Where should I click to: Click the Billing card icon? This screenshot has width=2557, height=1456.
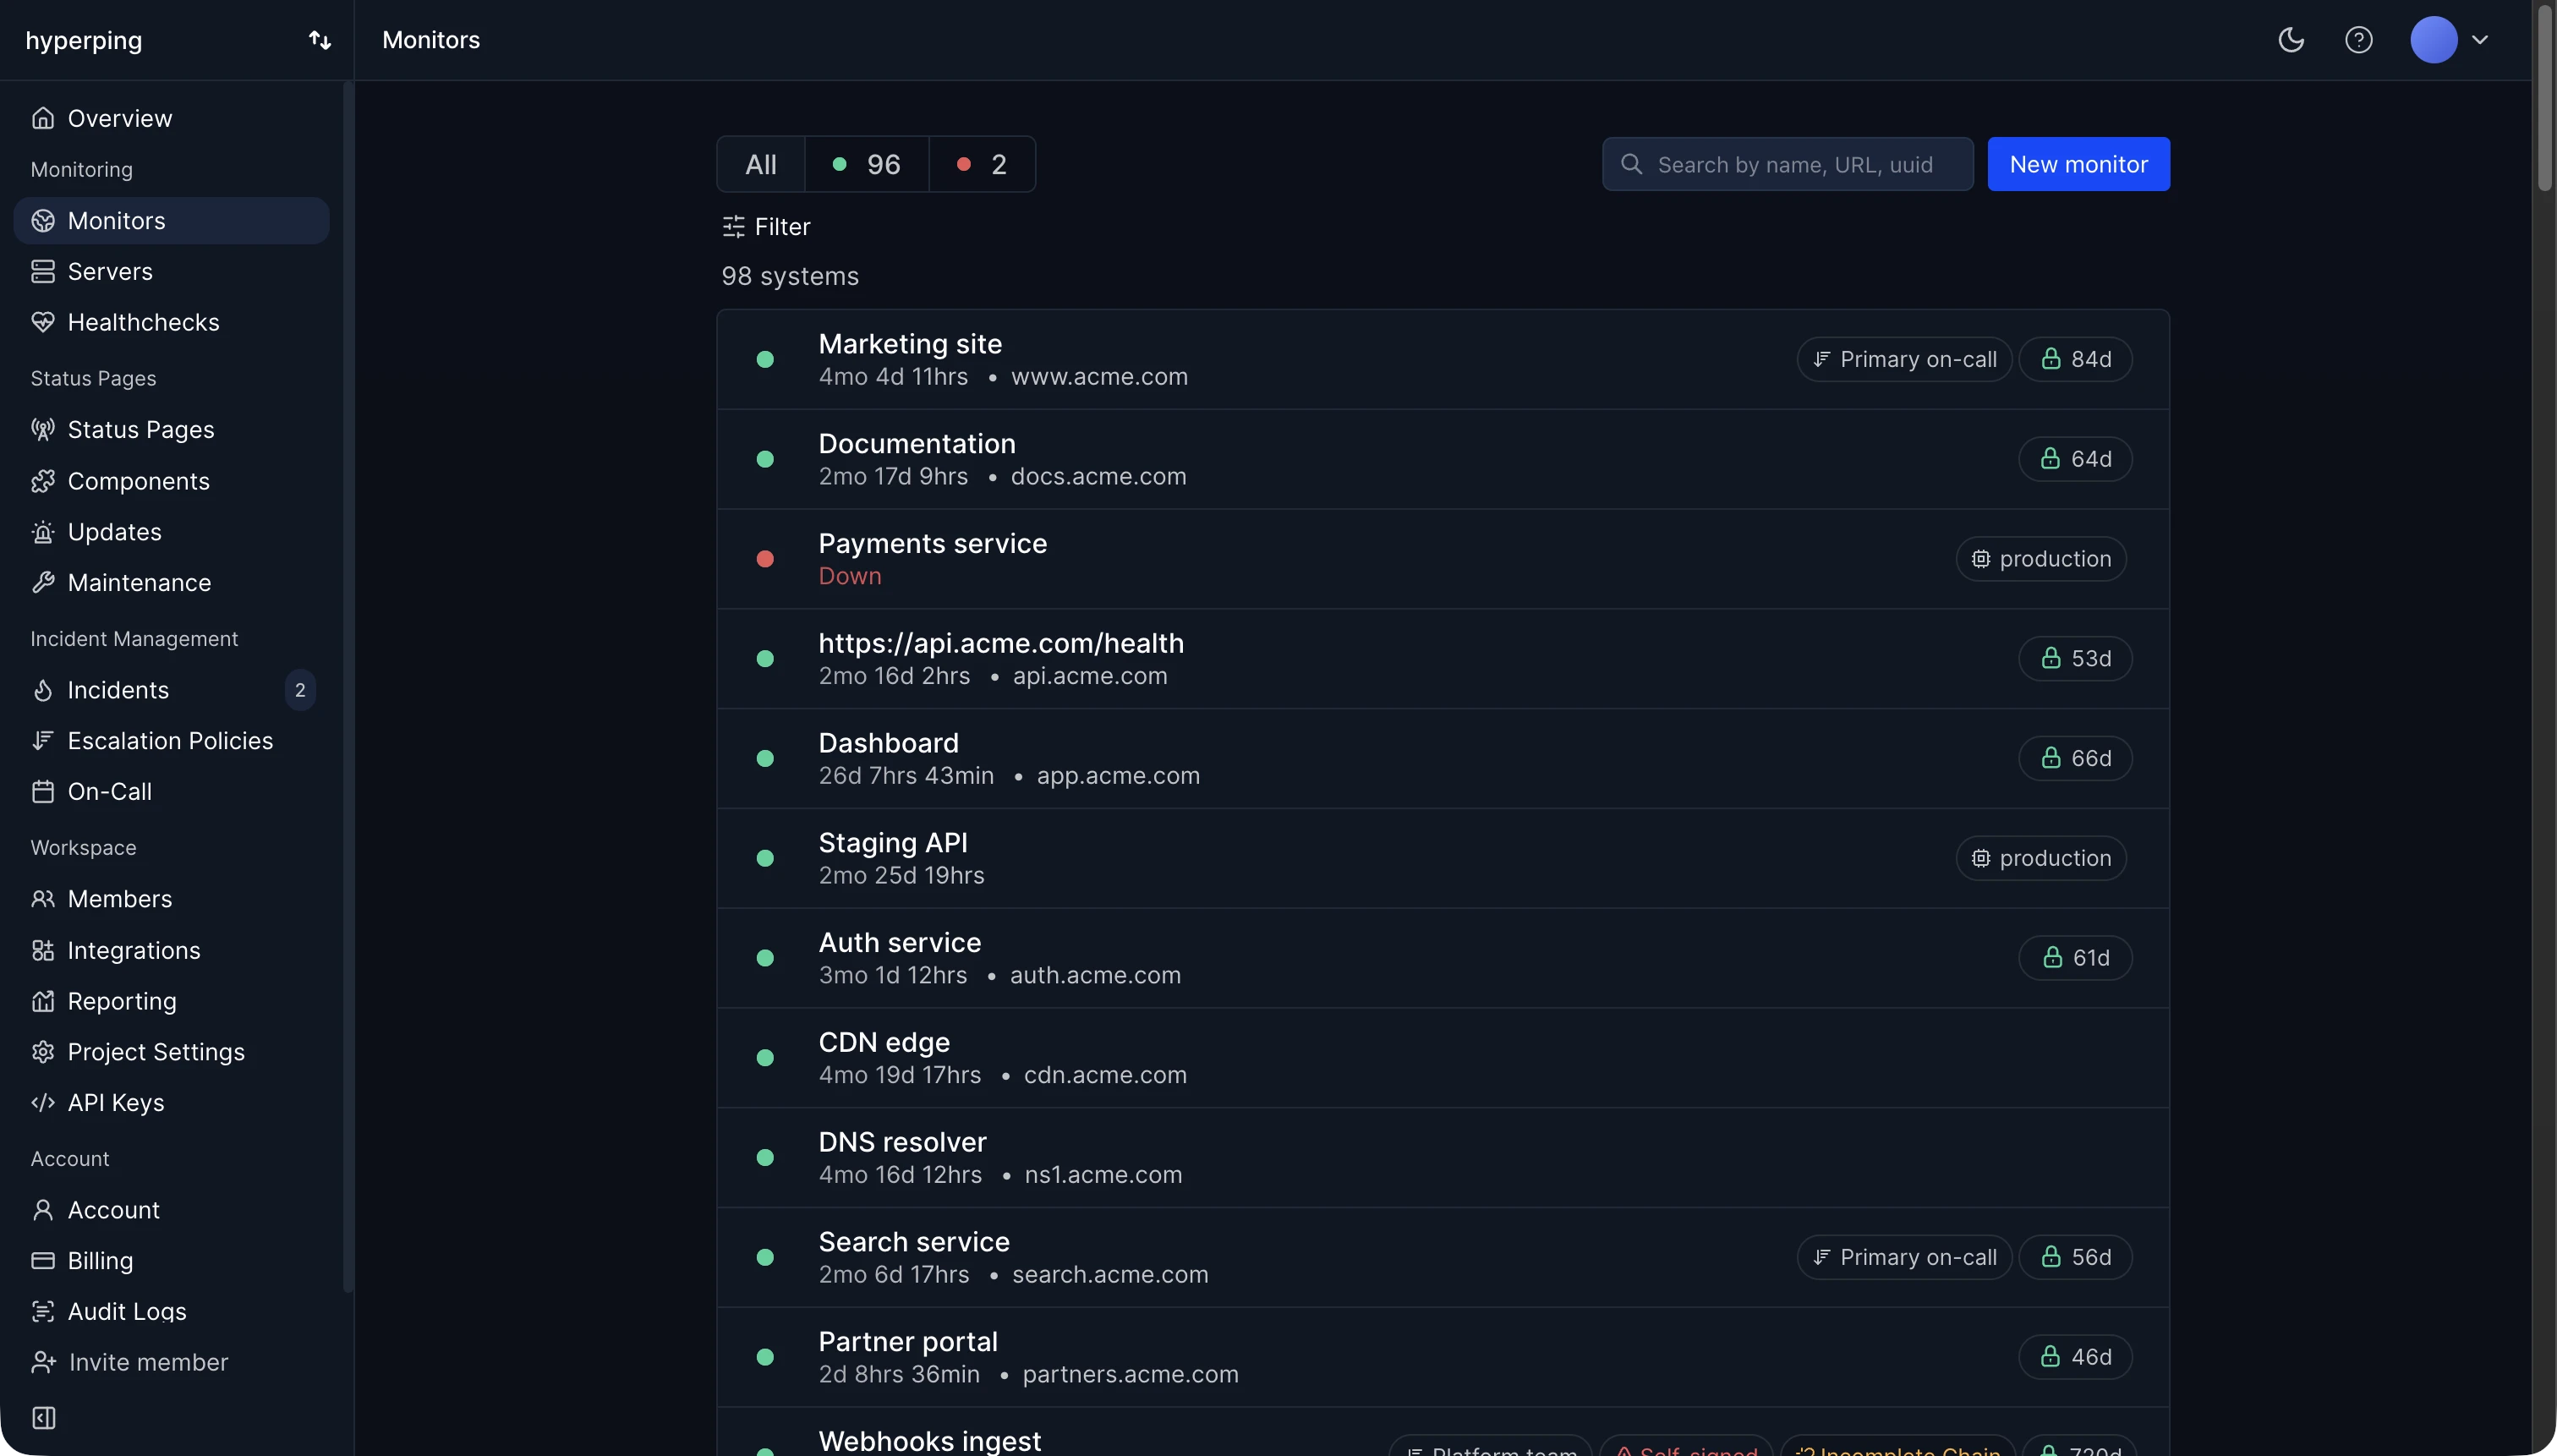pos(42,1260)
